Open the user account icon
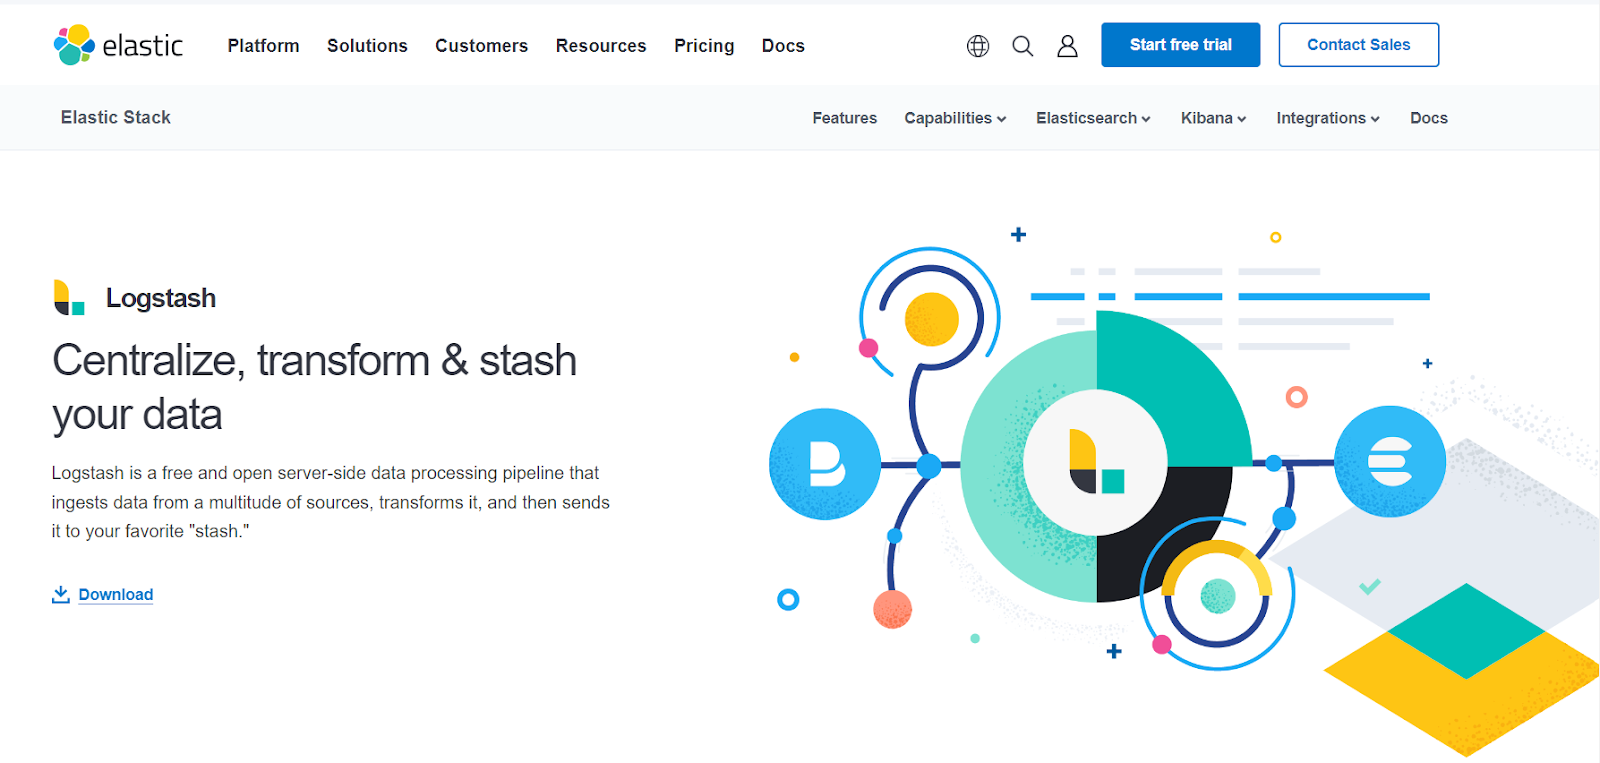The image size is (1600, 763). pyautogui.click(x=1067, y=46)
